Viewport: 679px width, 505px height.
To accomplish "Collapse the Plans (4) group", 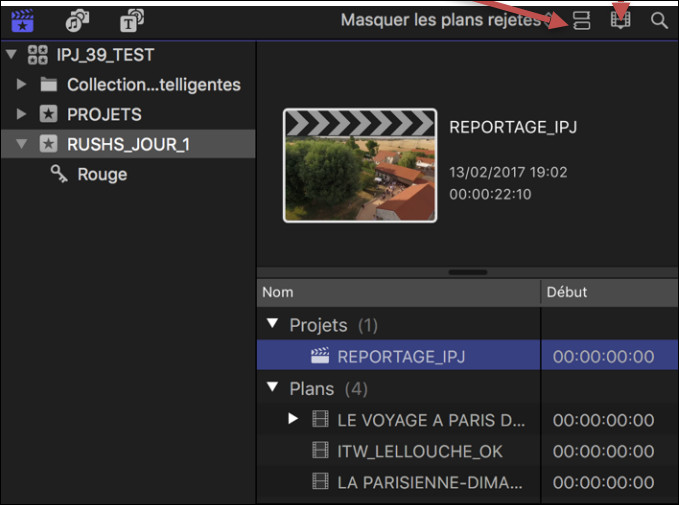I will pyautogui.click(x=272, y=386).
